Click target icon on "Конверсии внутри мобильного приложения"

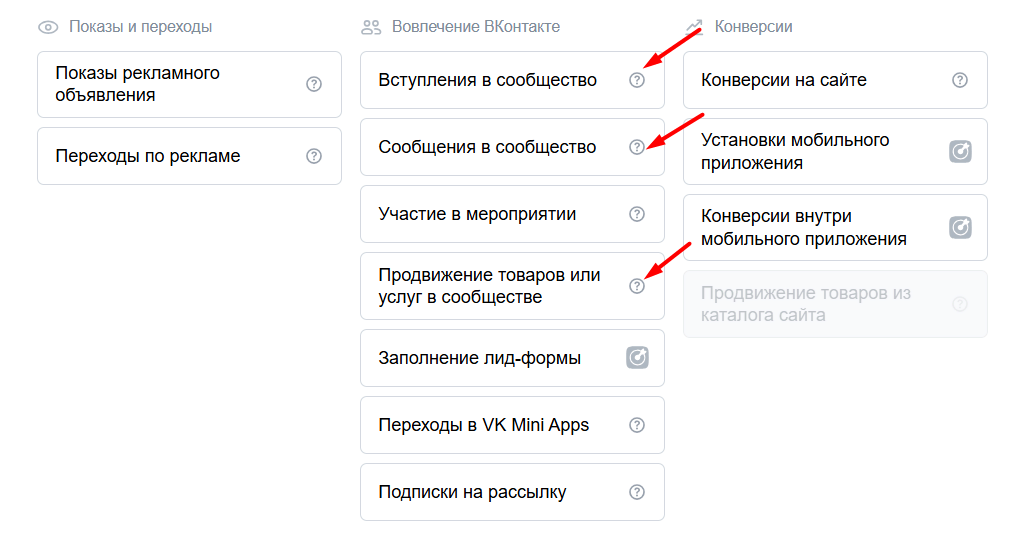960,227
